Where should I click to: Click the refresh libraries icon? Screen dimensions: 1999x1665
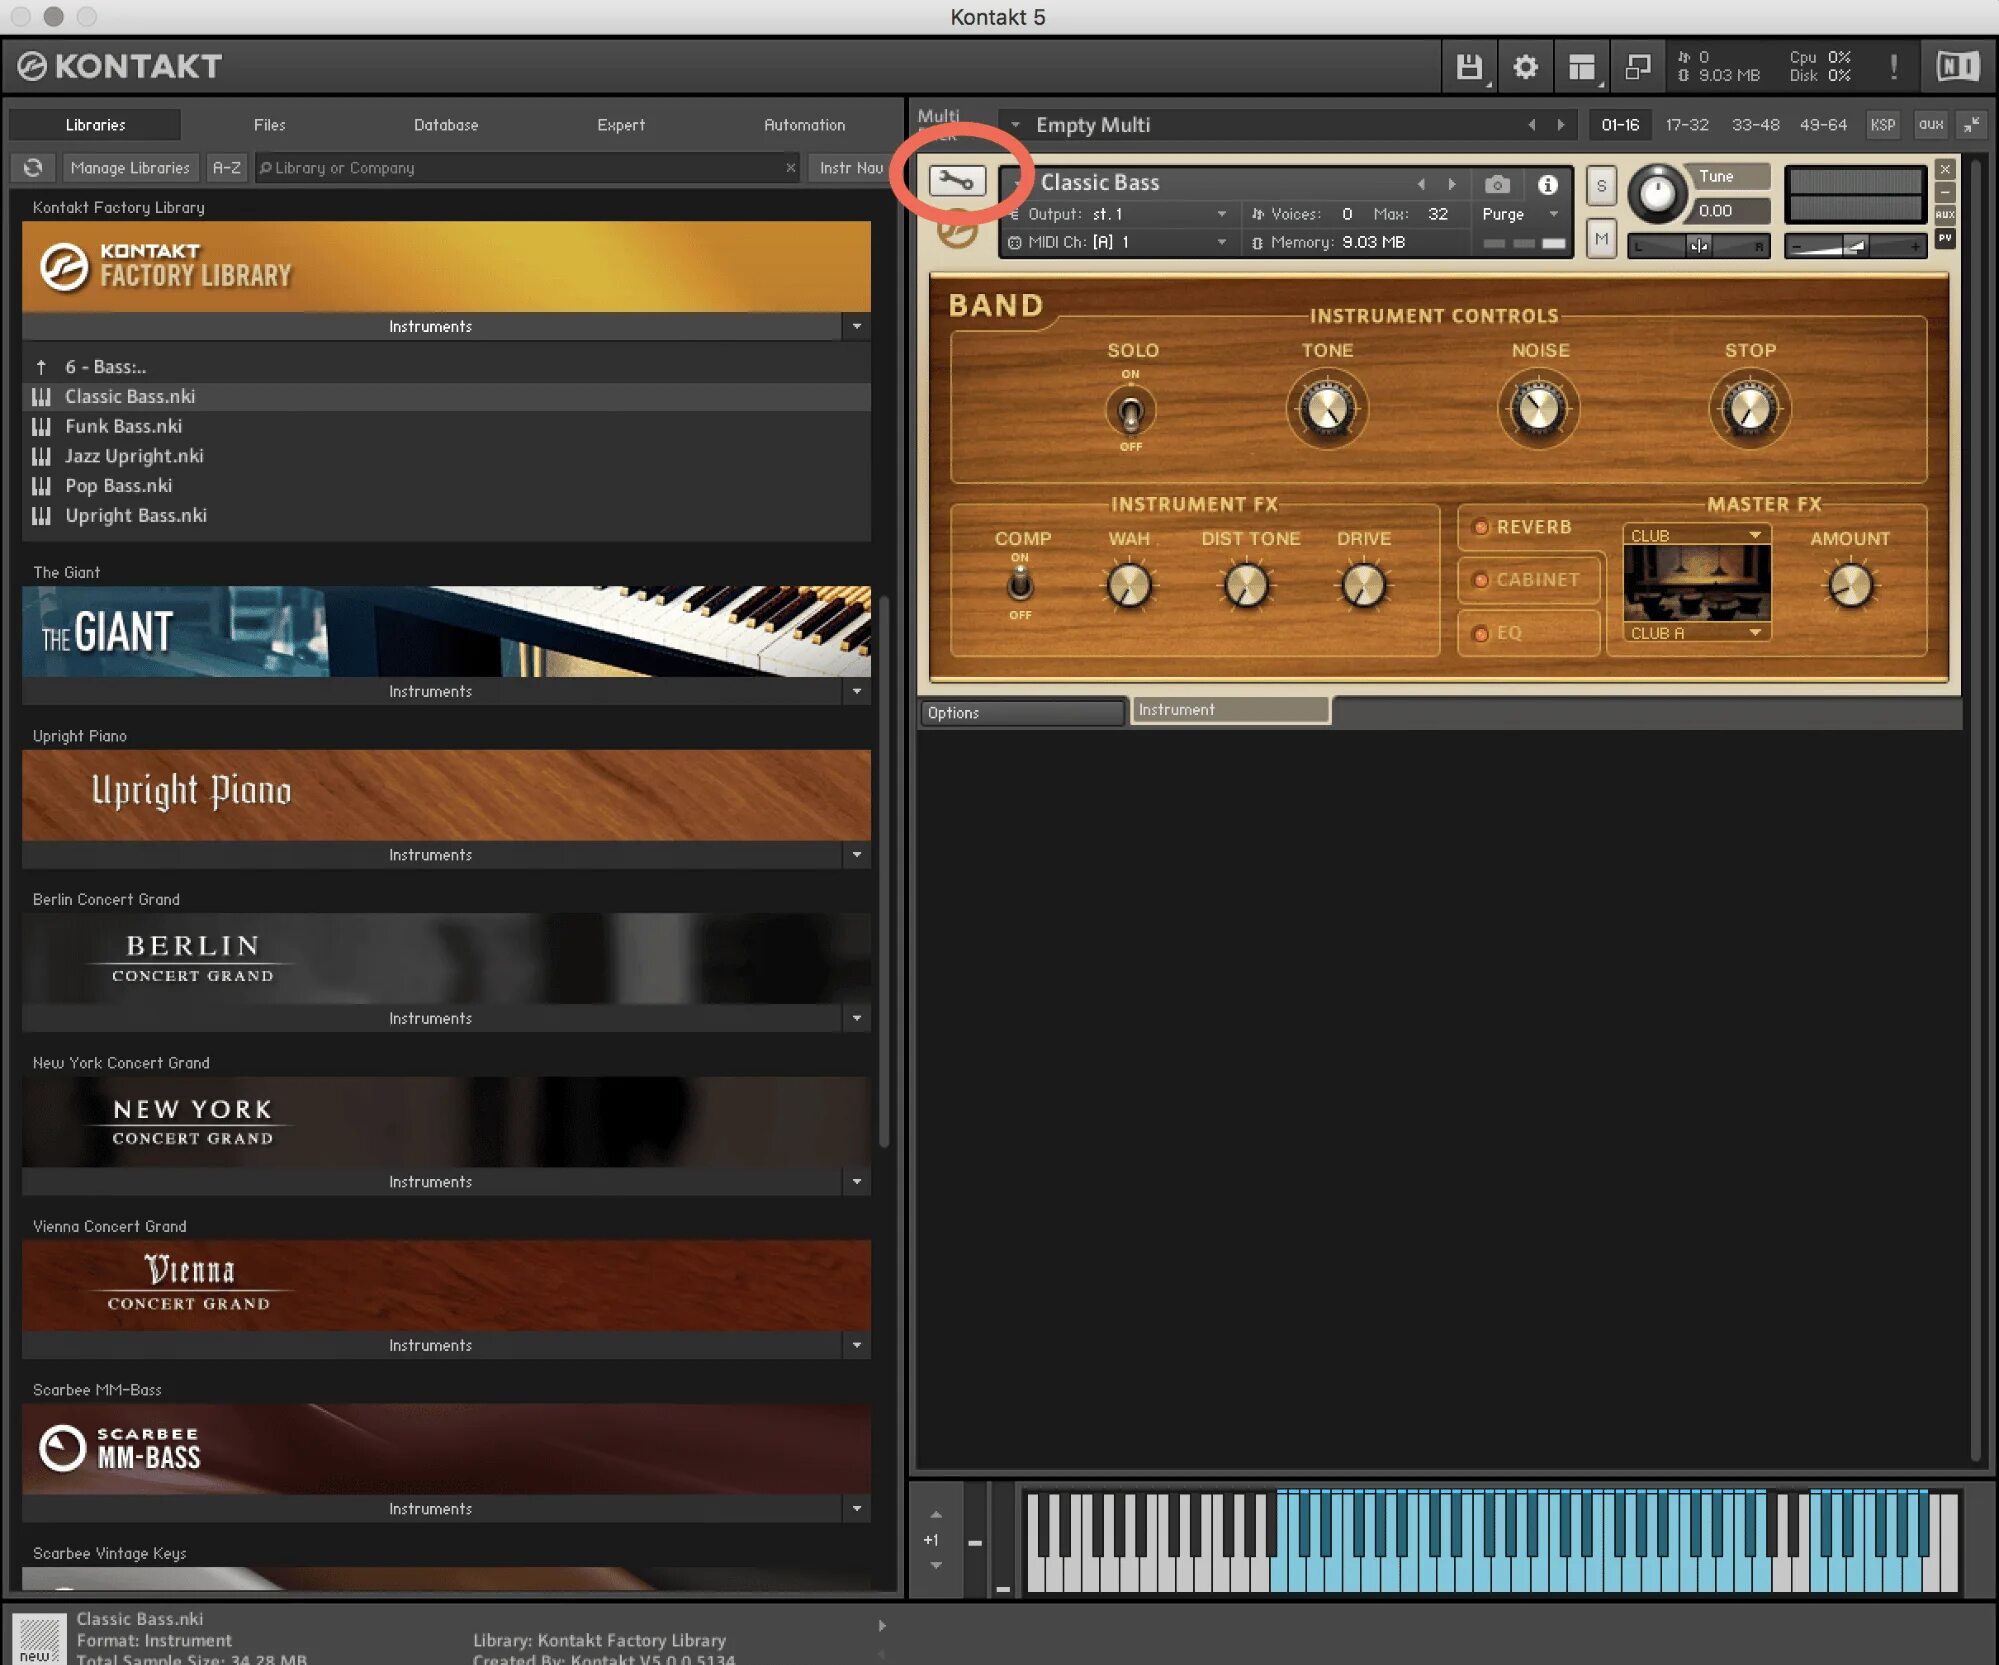pyautogui.click(x=34, y=168)
